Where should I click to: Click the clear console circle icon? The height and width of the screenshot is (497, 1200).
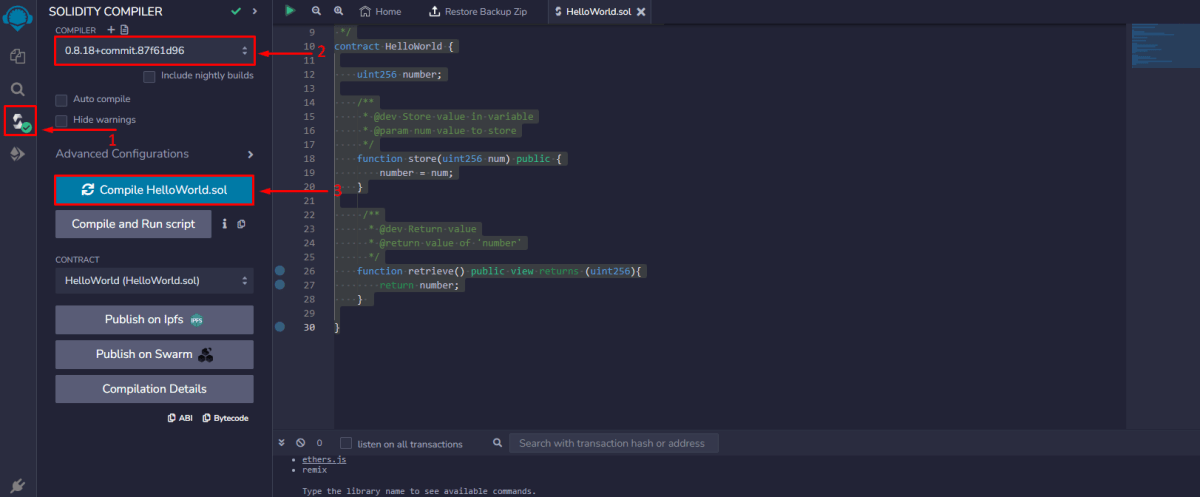300,443
